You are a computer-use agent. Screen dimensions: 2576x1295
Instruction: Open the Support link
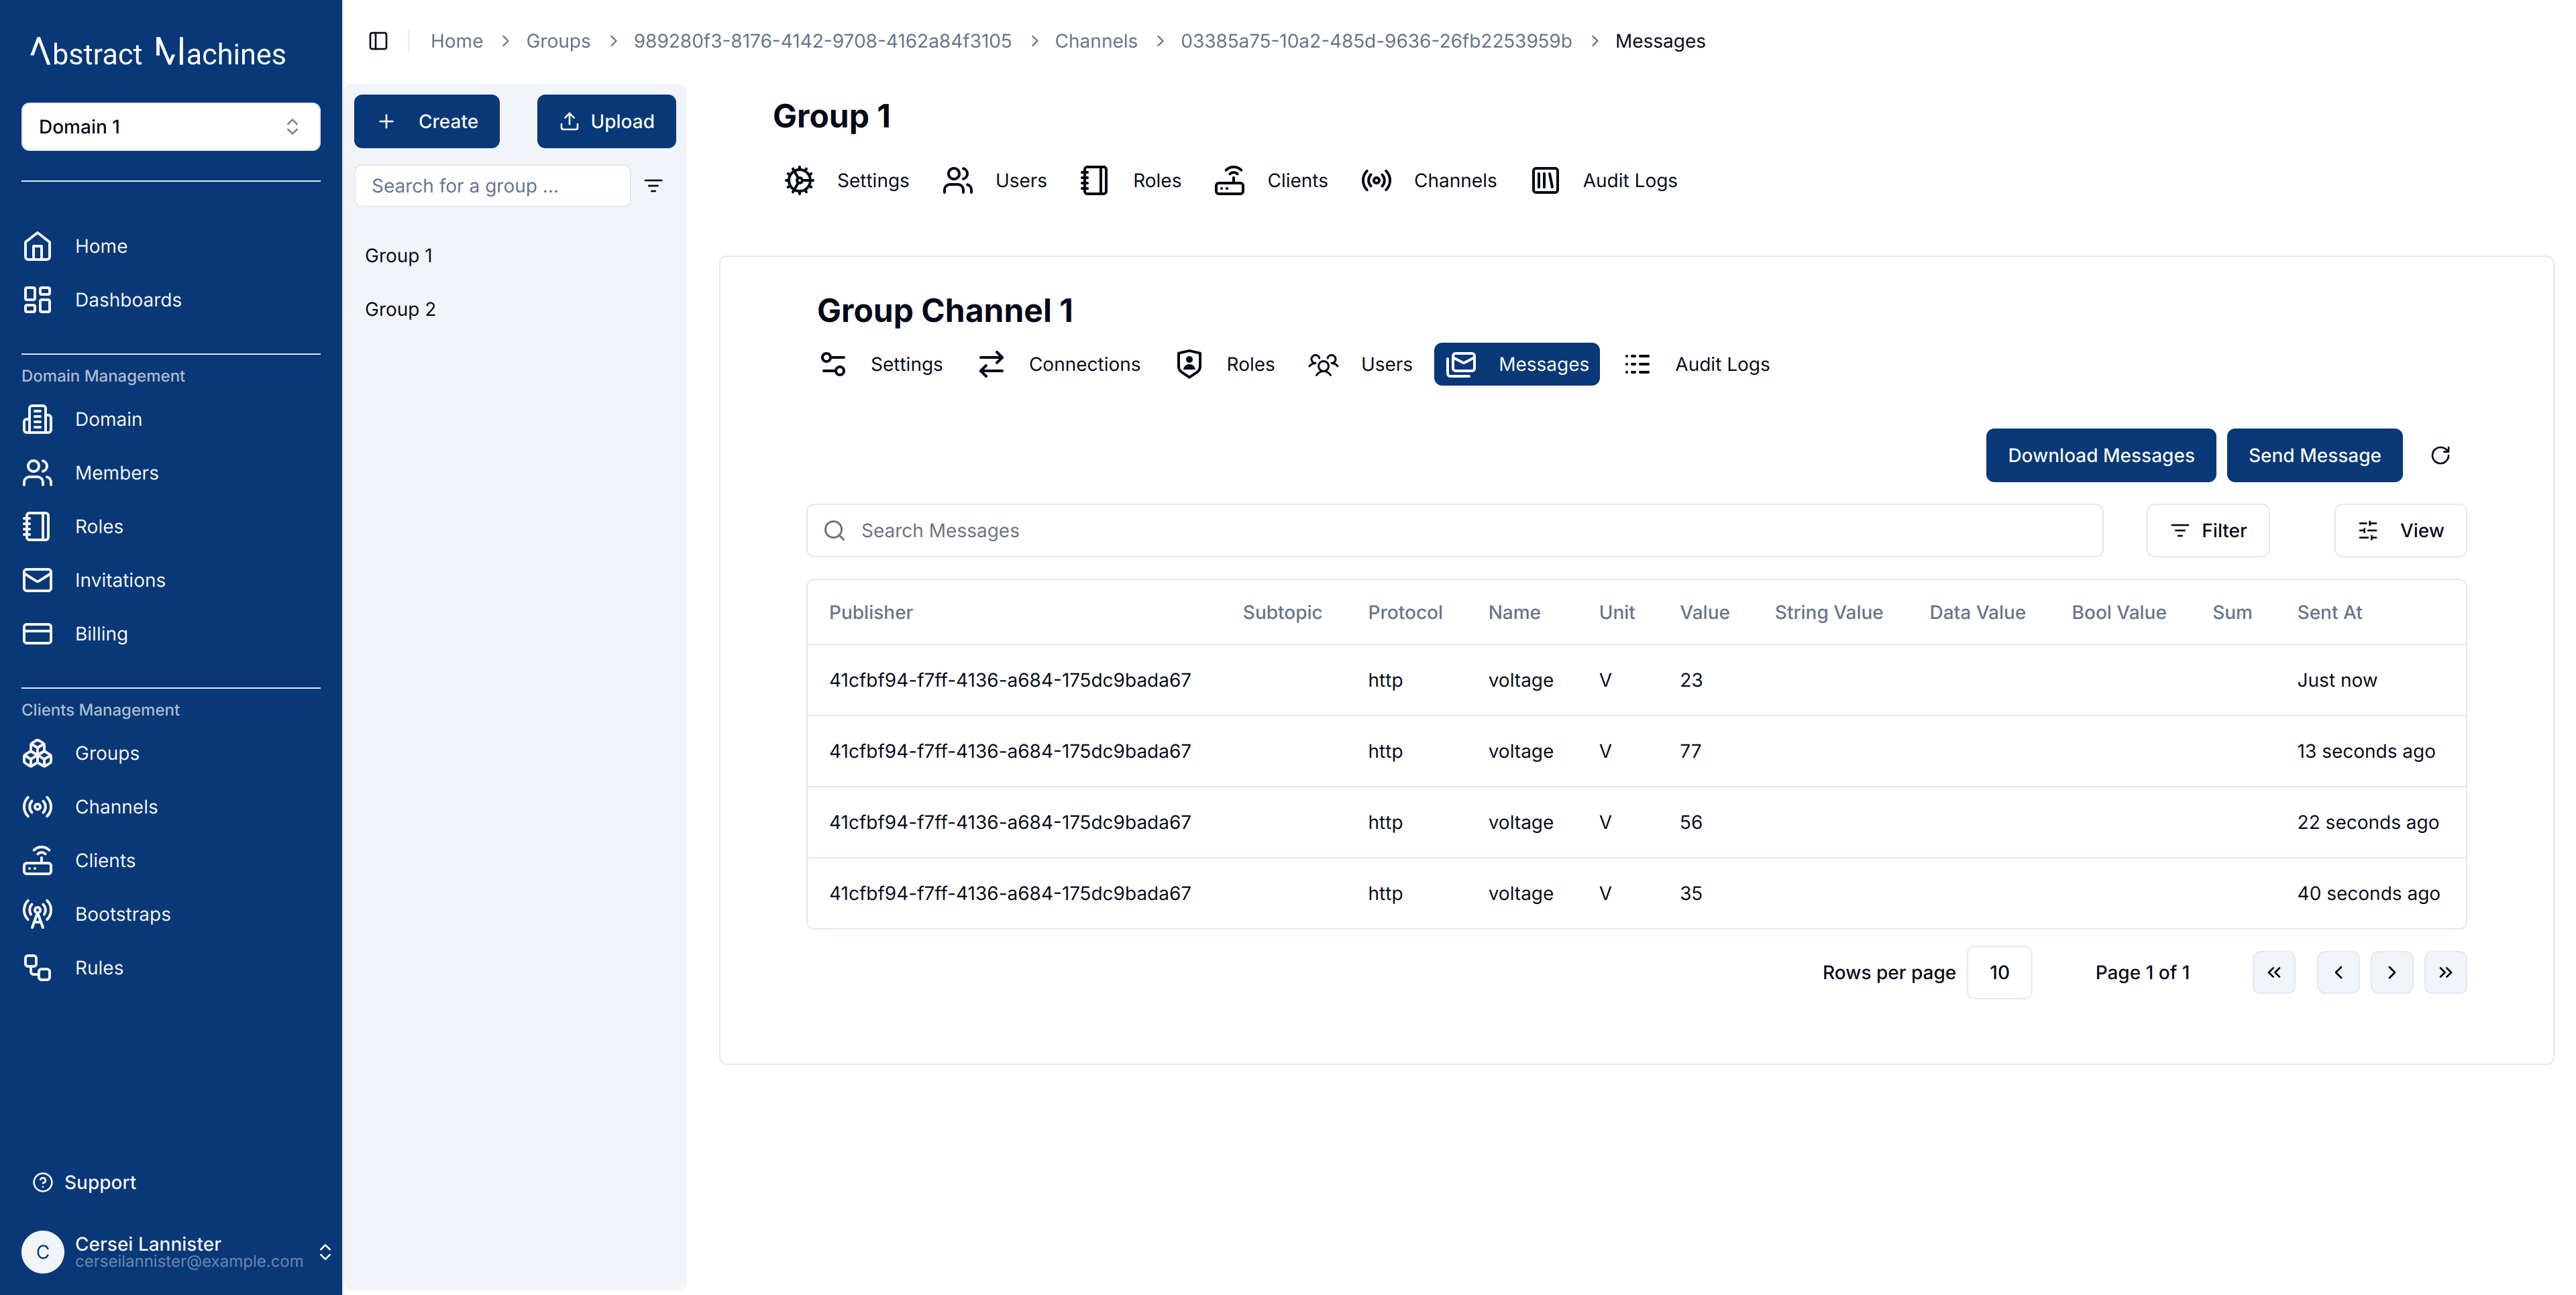(x=85, y=1182)
